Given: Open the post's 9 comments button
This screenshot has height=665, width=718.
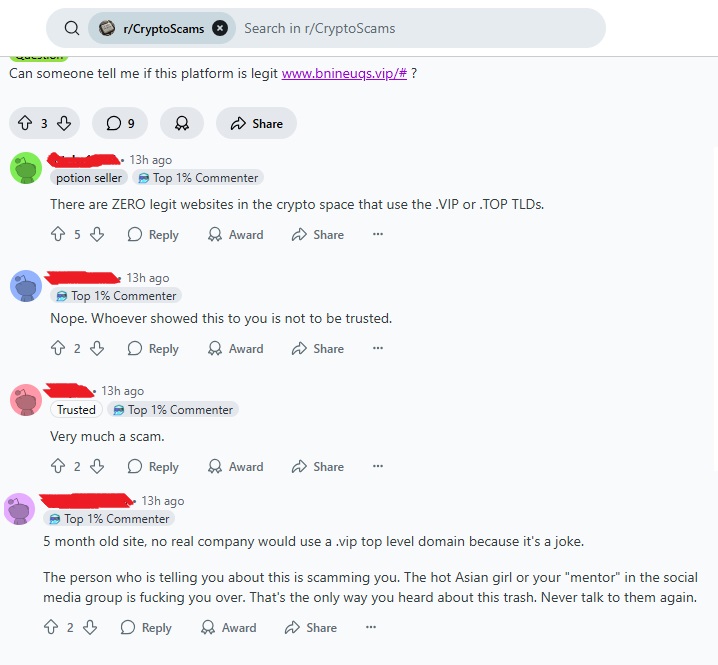Looking at the screenshot, I should [120, 123].
